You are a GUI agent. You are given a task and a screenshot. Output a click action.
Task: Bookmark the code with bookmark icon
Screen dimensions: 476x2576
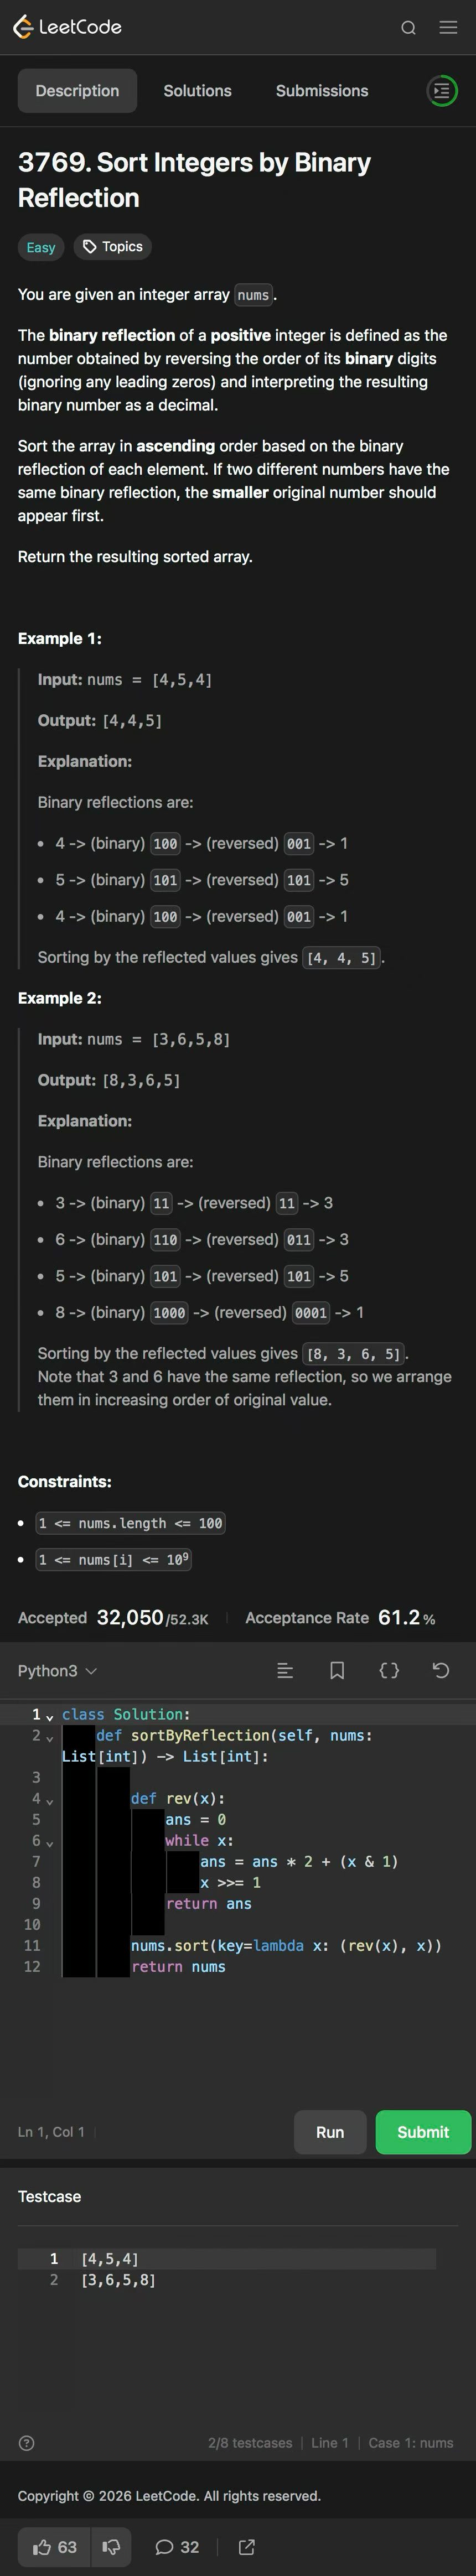tap(337, 1671)
